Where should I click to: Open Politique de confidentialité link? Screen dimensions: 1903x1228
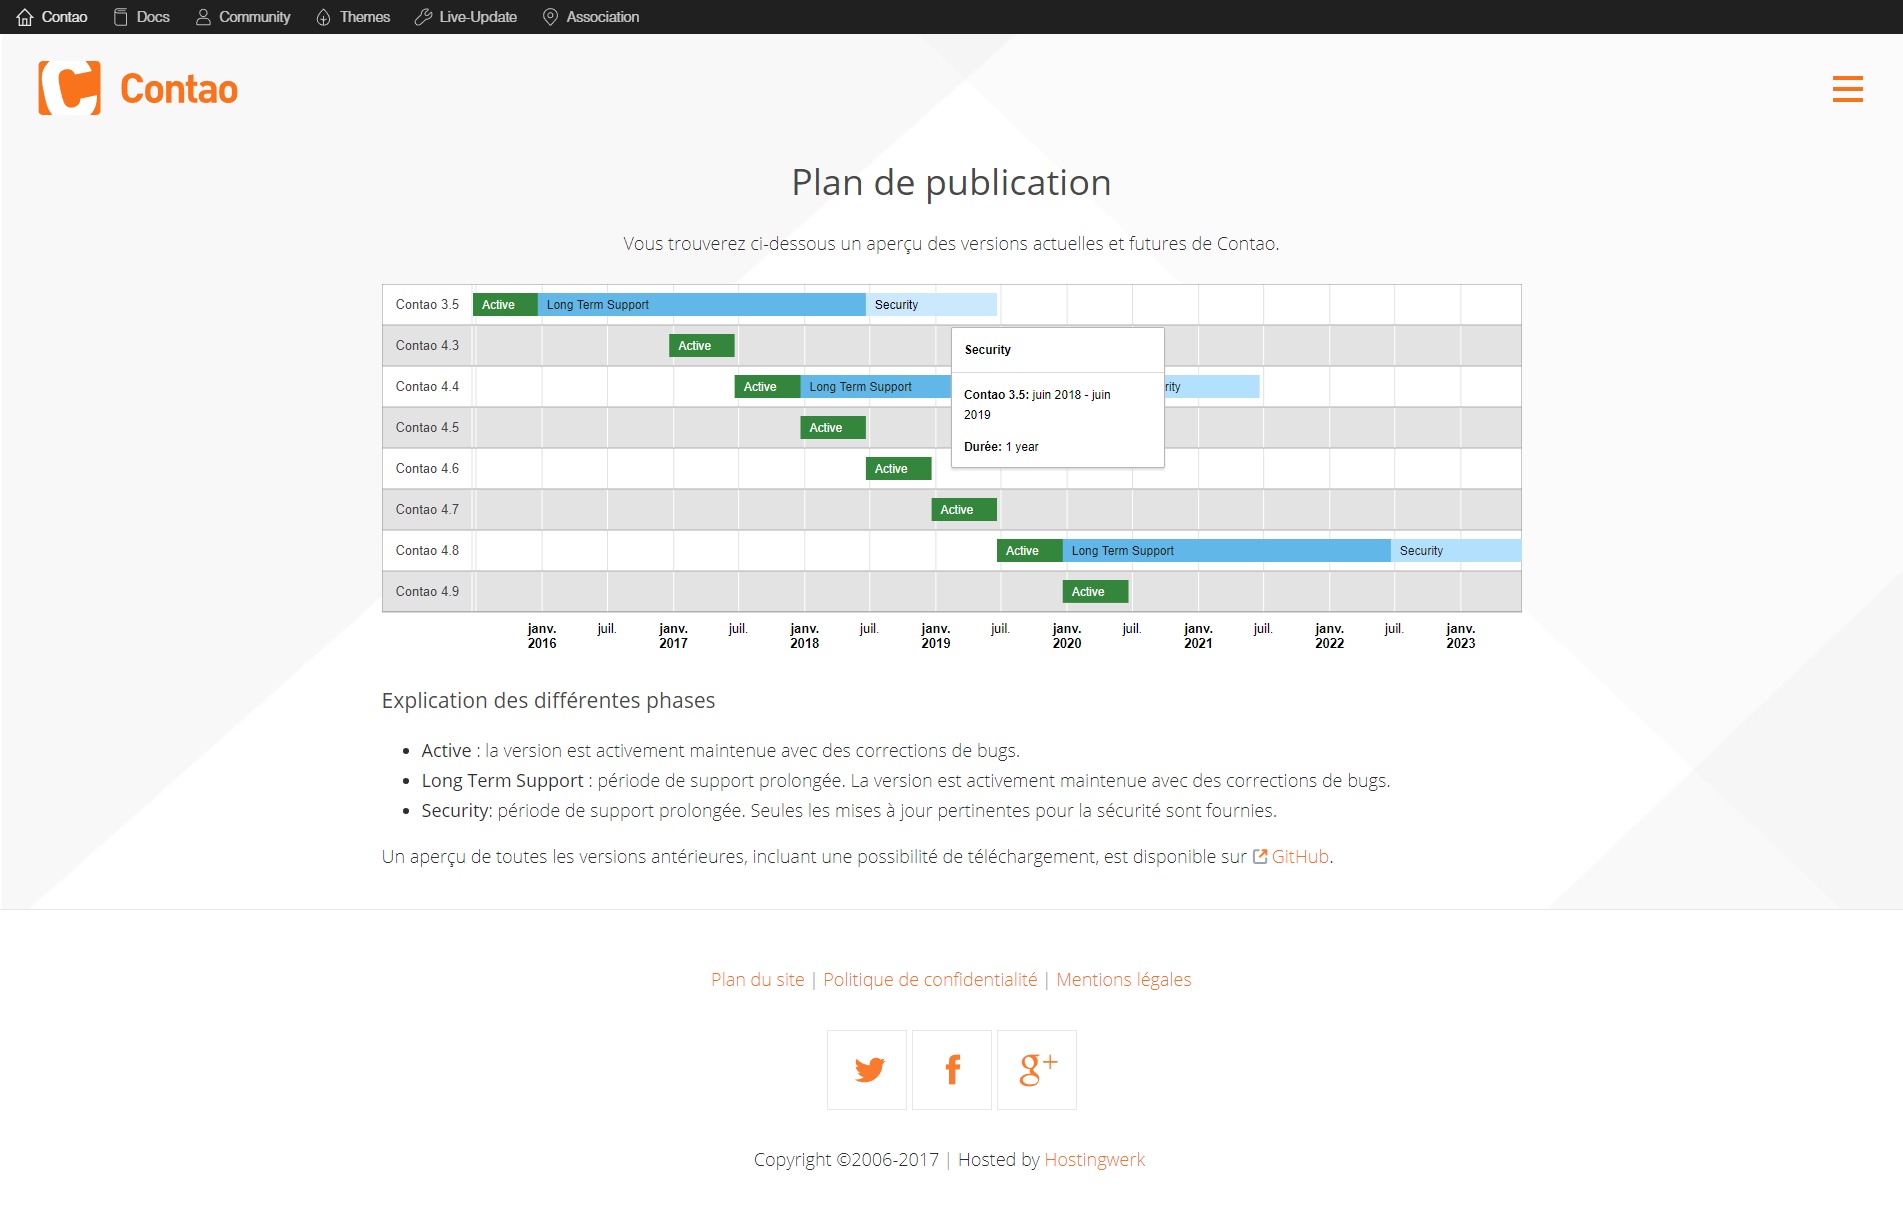[930, 980]
